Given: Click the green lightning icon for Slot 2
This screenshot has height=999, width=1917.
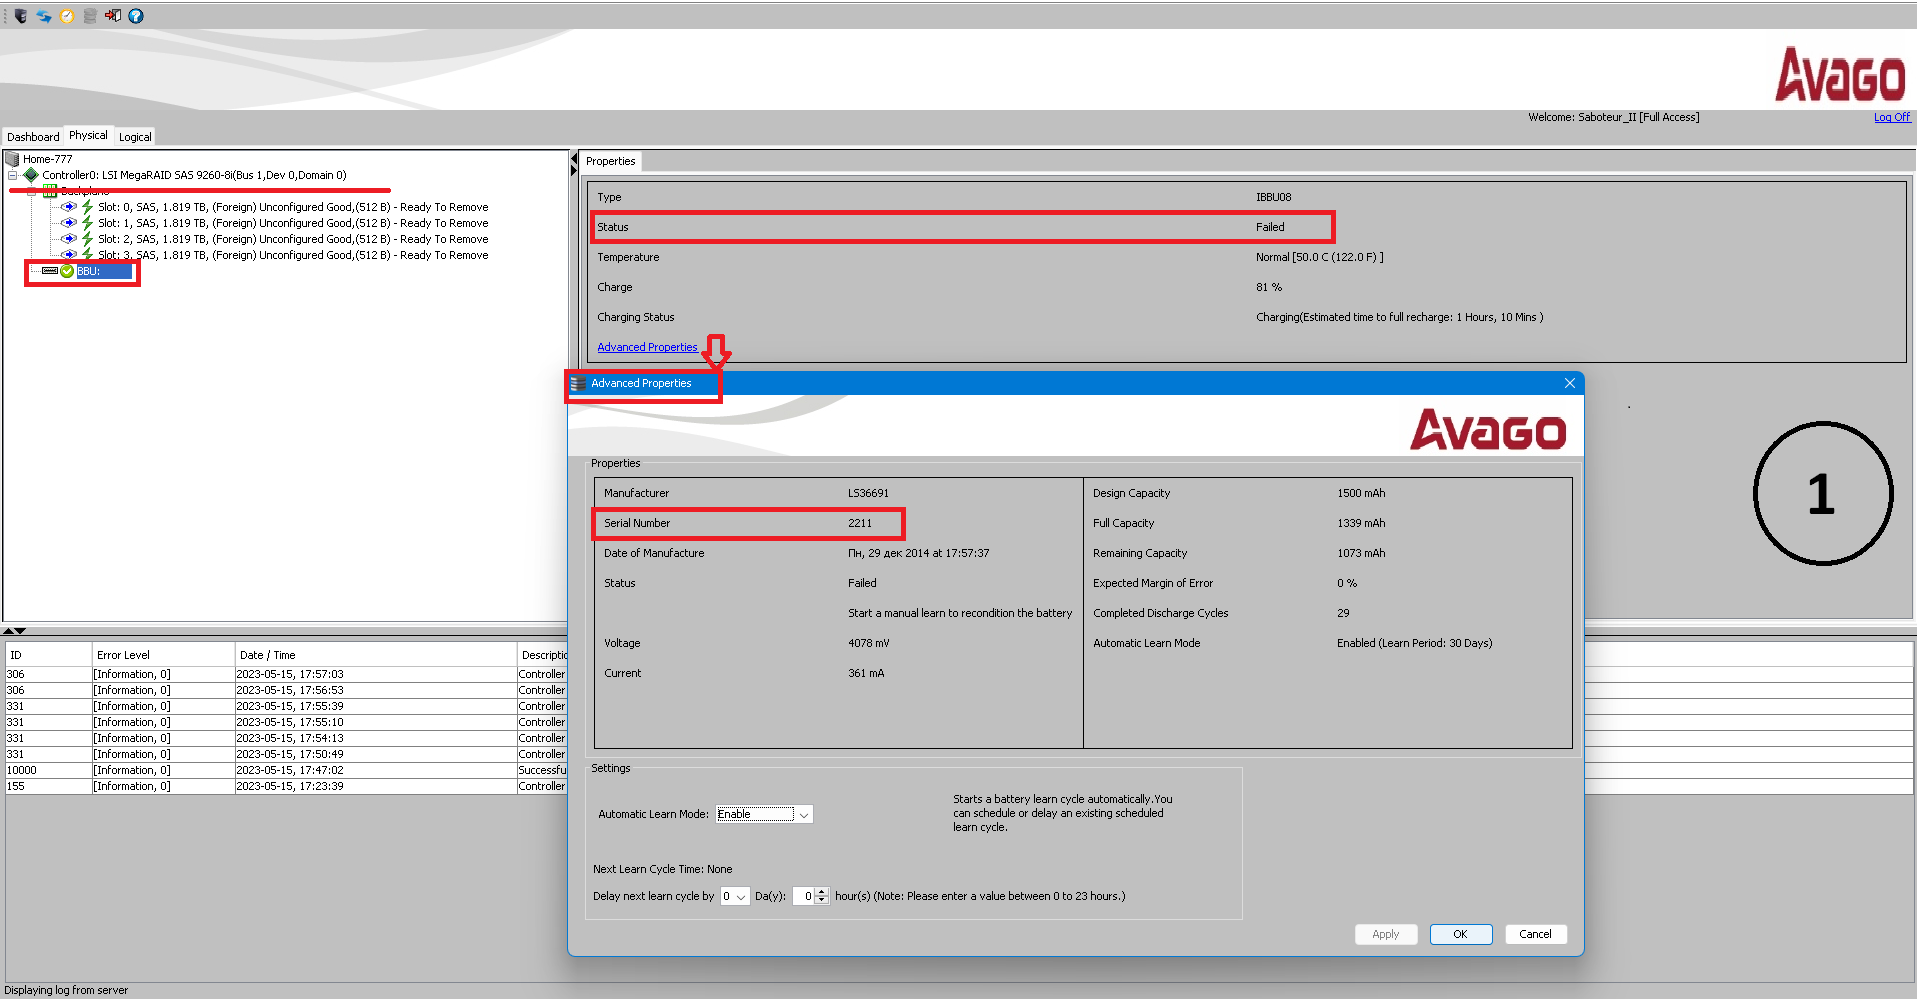Looking at the screenshot, I should point(87,239).
